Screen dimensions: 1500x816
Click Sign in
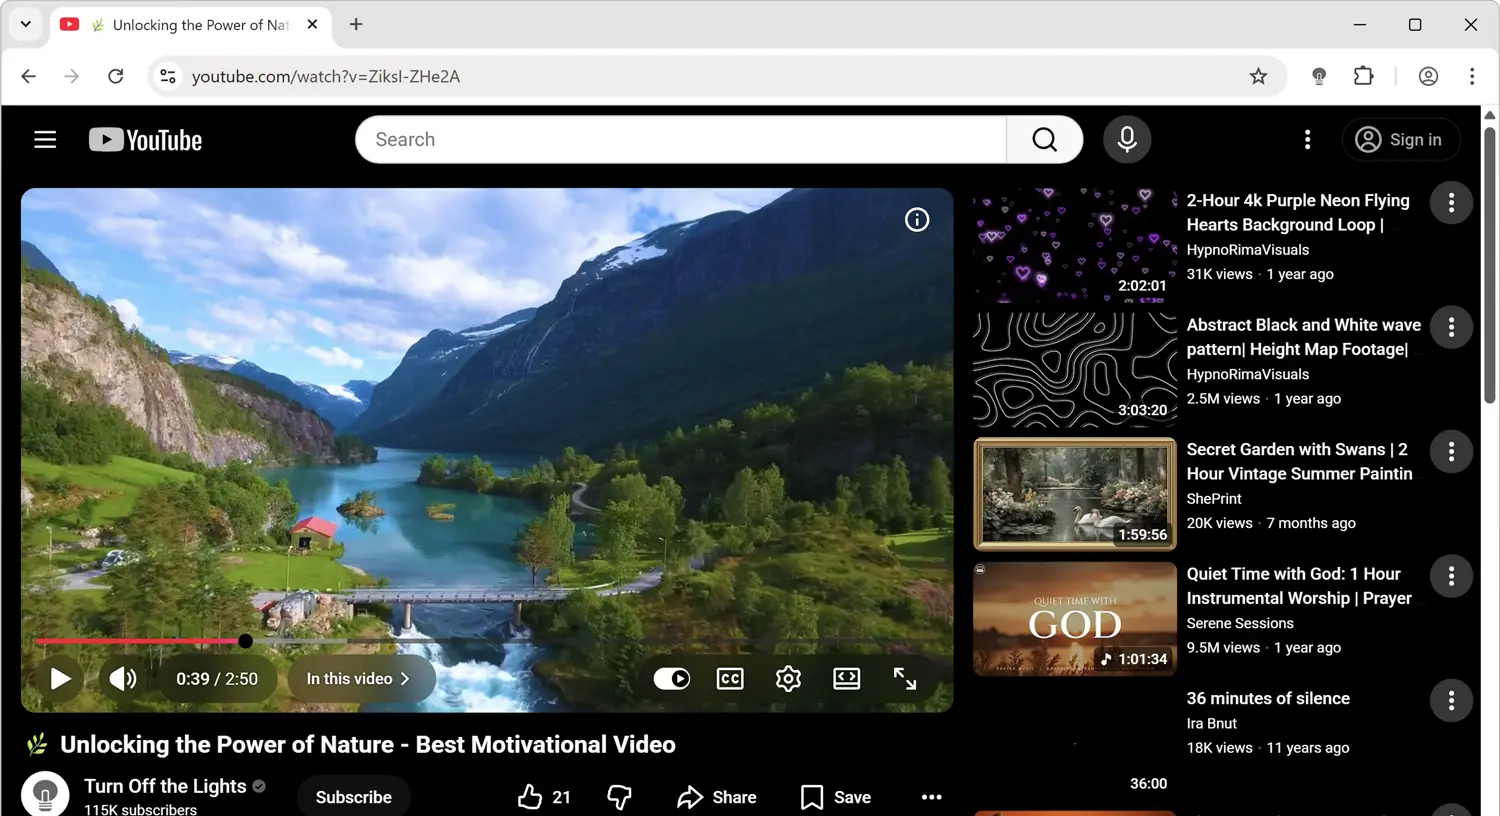click(1401, 139)
